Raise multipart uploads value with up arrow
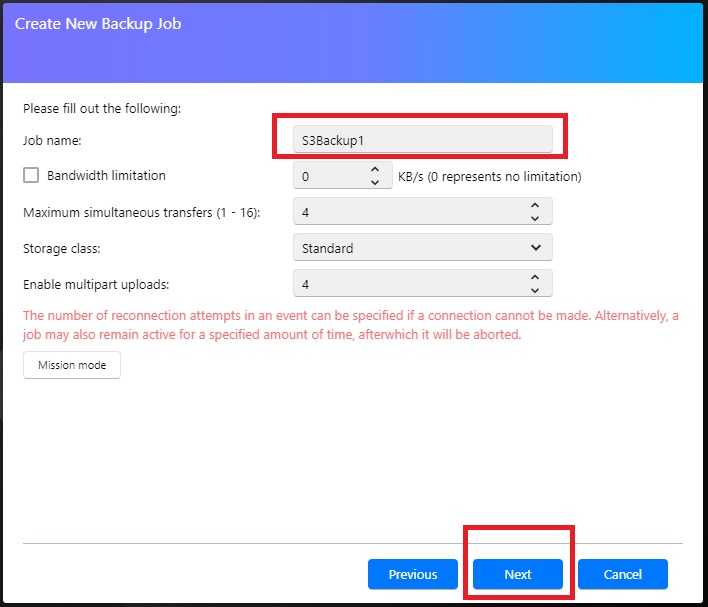The width and height of the screenshot is (708, 607). [x=535, y=277]
